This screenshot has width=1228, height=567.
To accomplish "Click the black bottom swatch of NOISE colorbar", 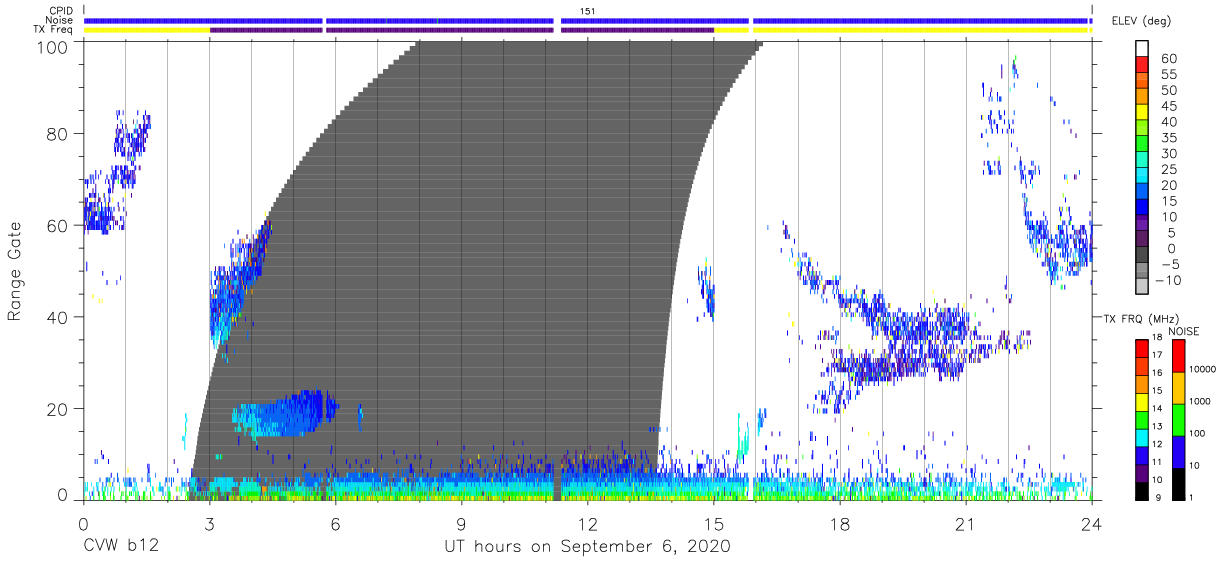I will tap(1179, 483).
